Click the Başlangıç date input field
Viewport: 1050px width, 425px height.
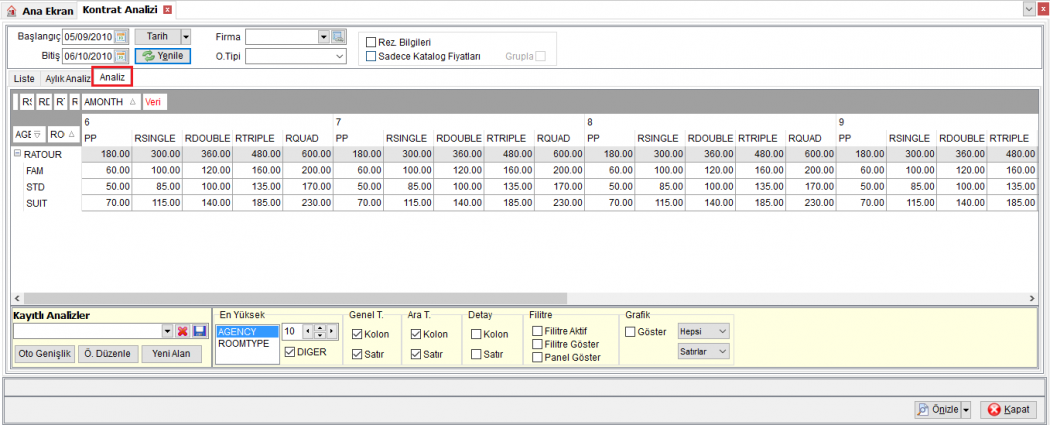pos(89,37)
